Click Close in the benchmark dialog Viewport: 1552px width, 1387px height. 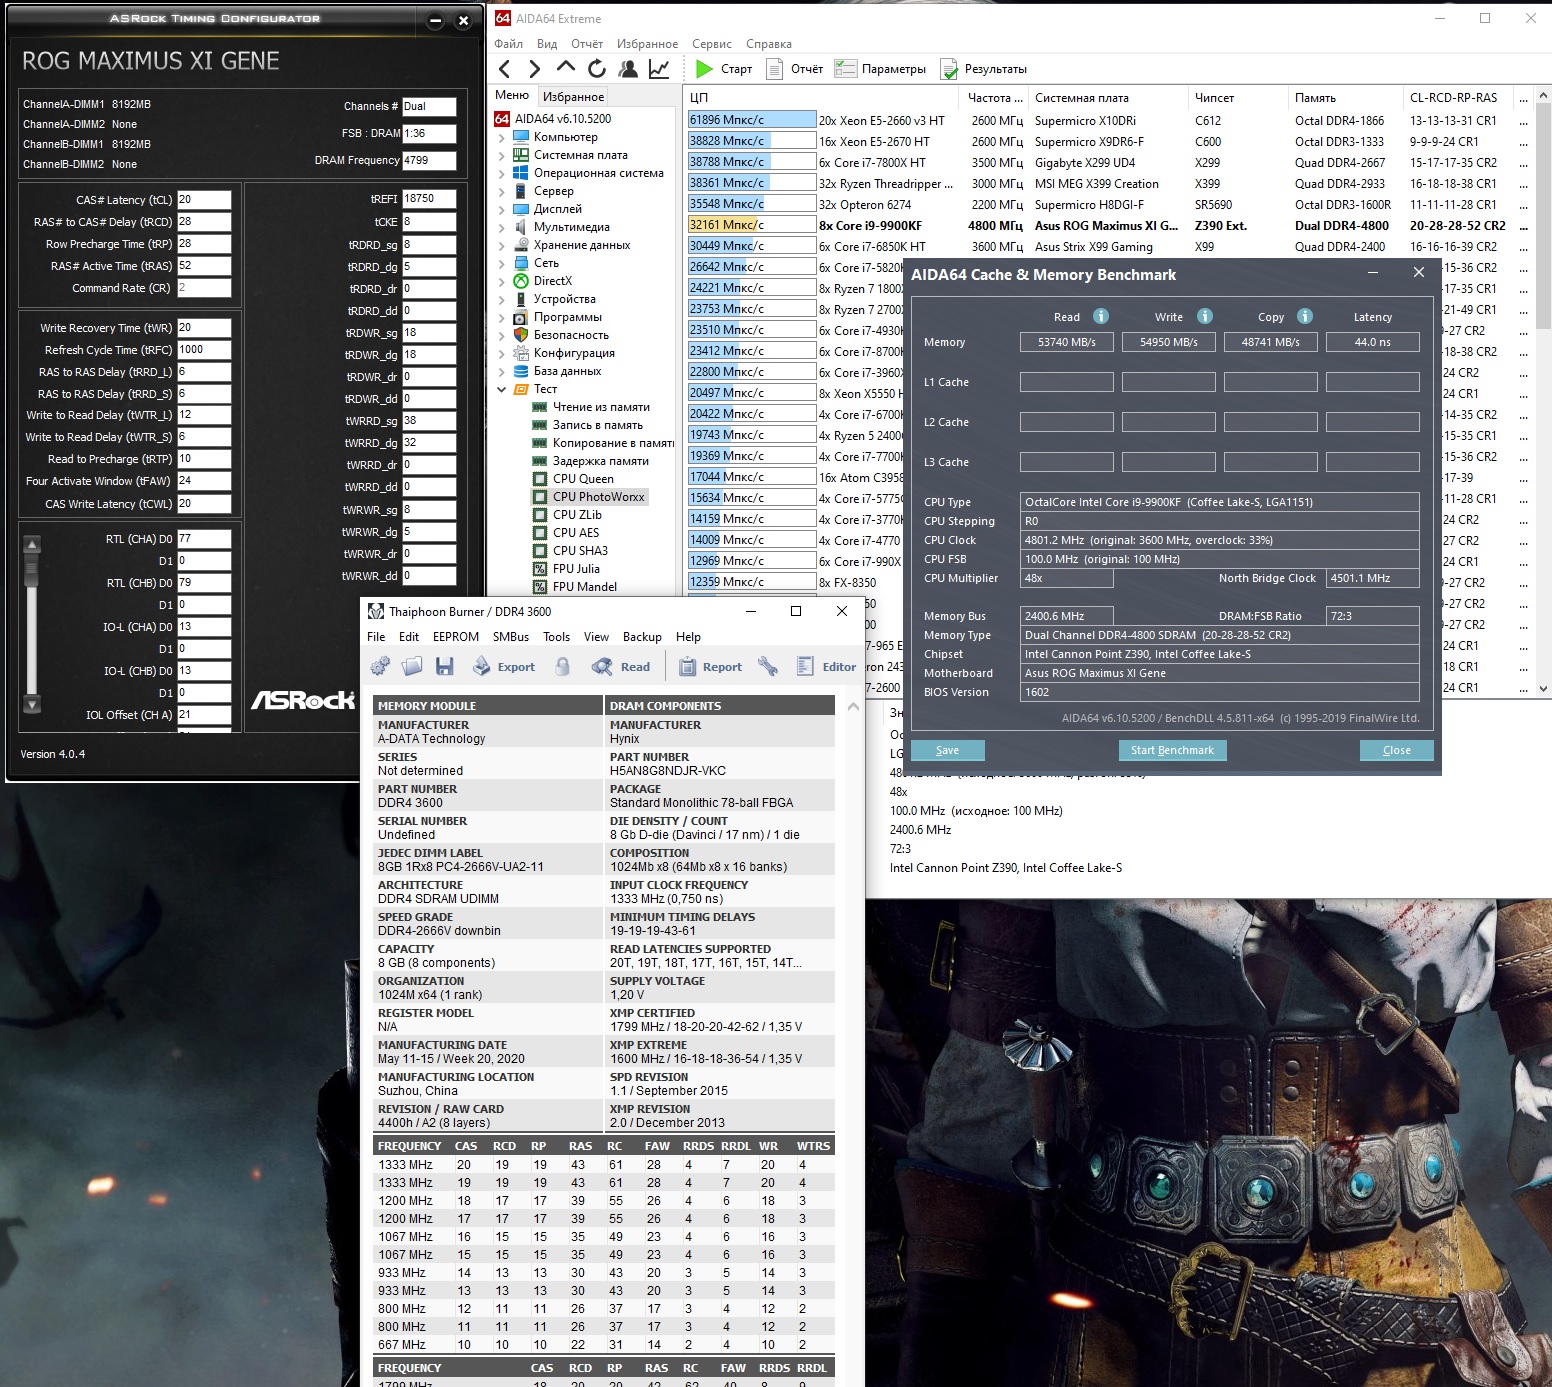tap(1397, 750)
